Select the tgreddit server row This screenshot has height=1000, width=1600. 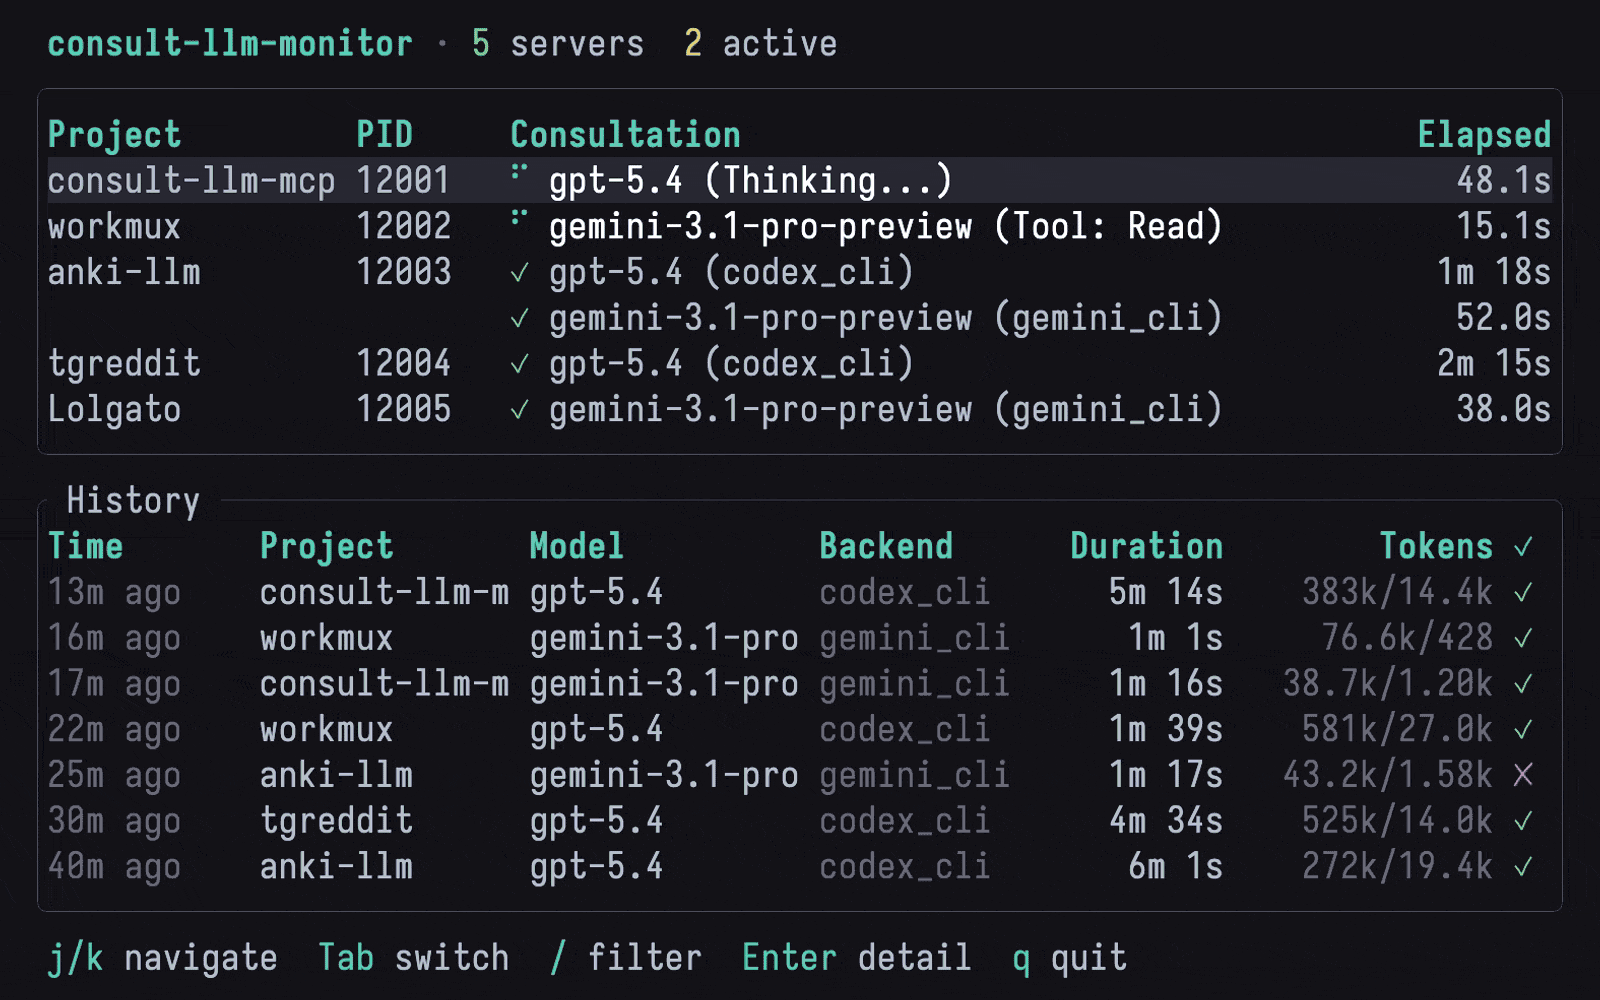click(799, 363)
